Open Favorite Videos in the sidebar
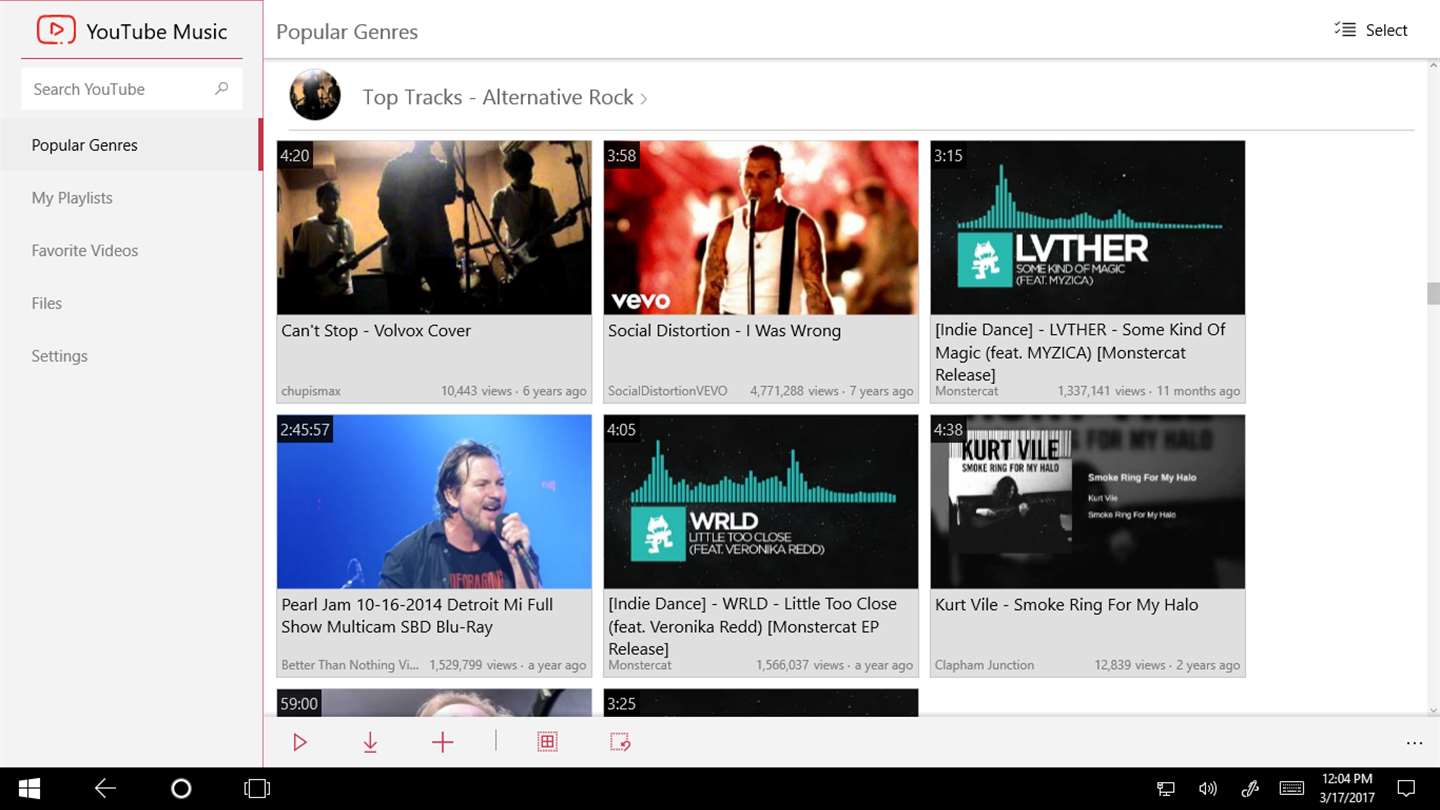1440x810 pixels. tap(131, 251)
